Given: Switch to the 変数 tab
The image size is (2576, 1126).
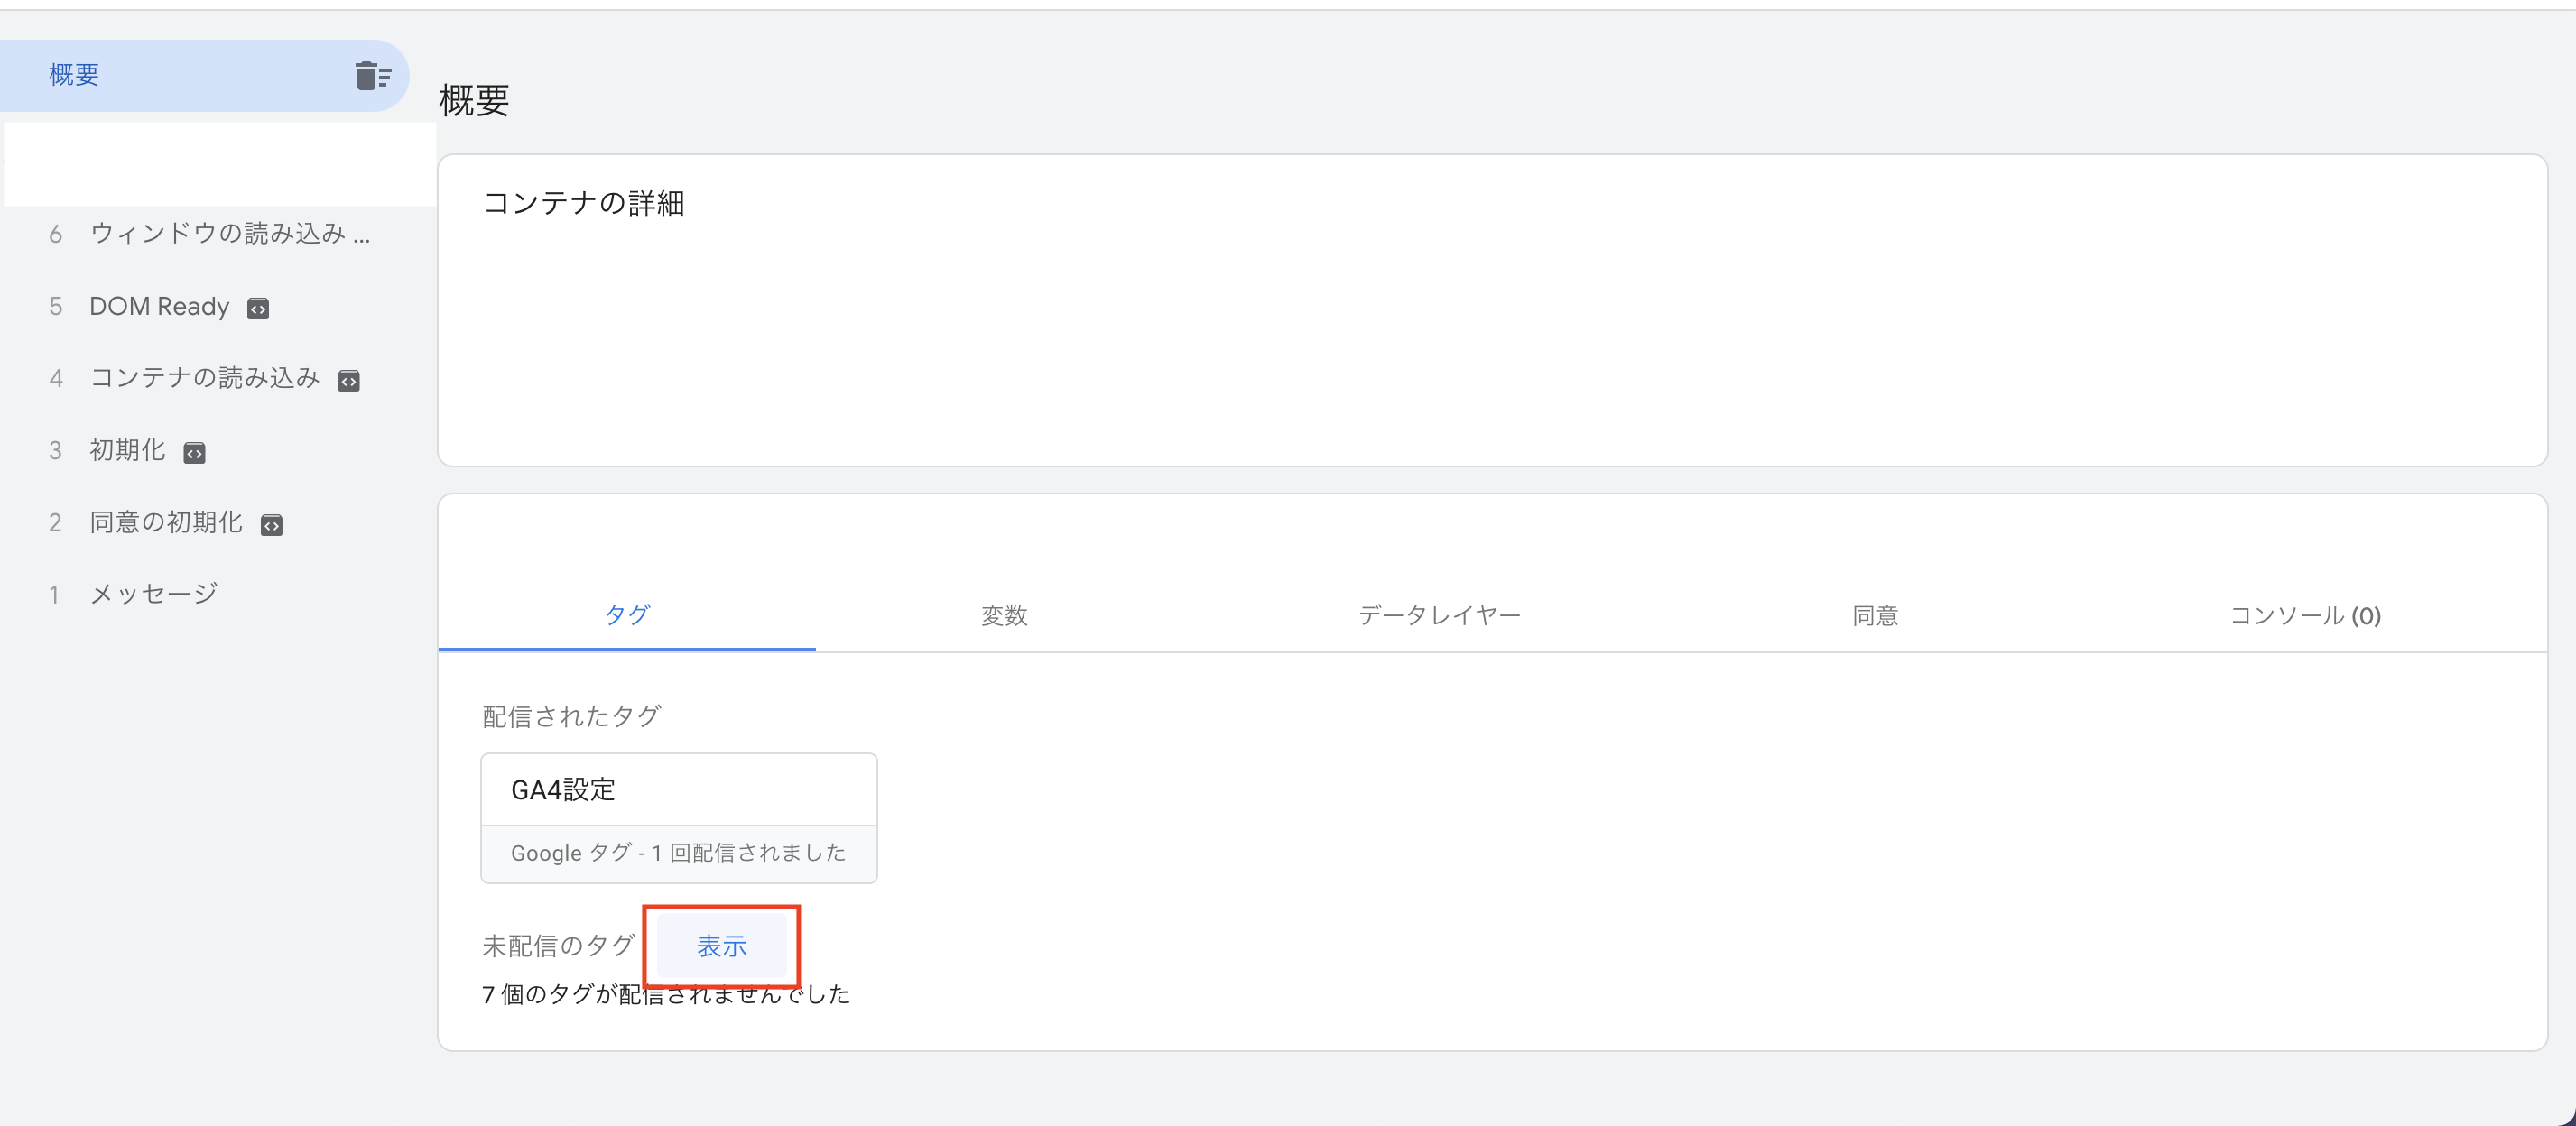Looking at the screenshot, I should tap(1004, 616).
